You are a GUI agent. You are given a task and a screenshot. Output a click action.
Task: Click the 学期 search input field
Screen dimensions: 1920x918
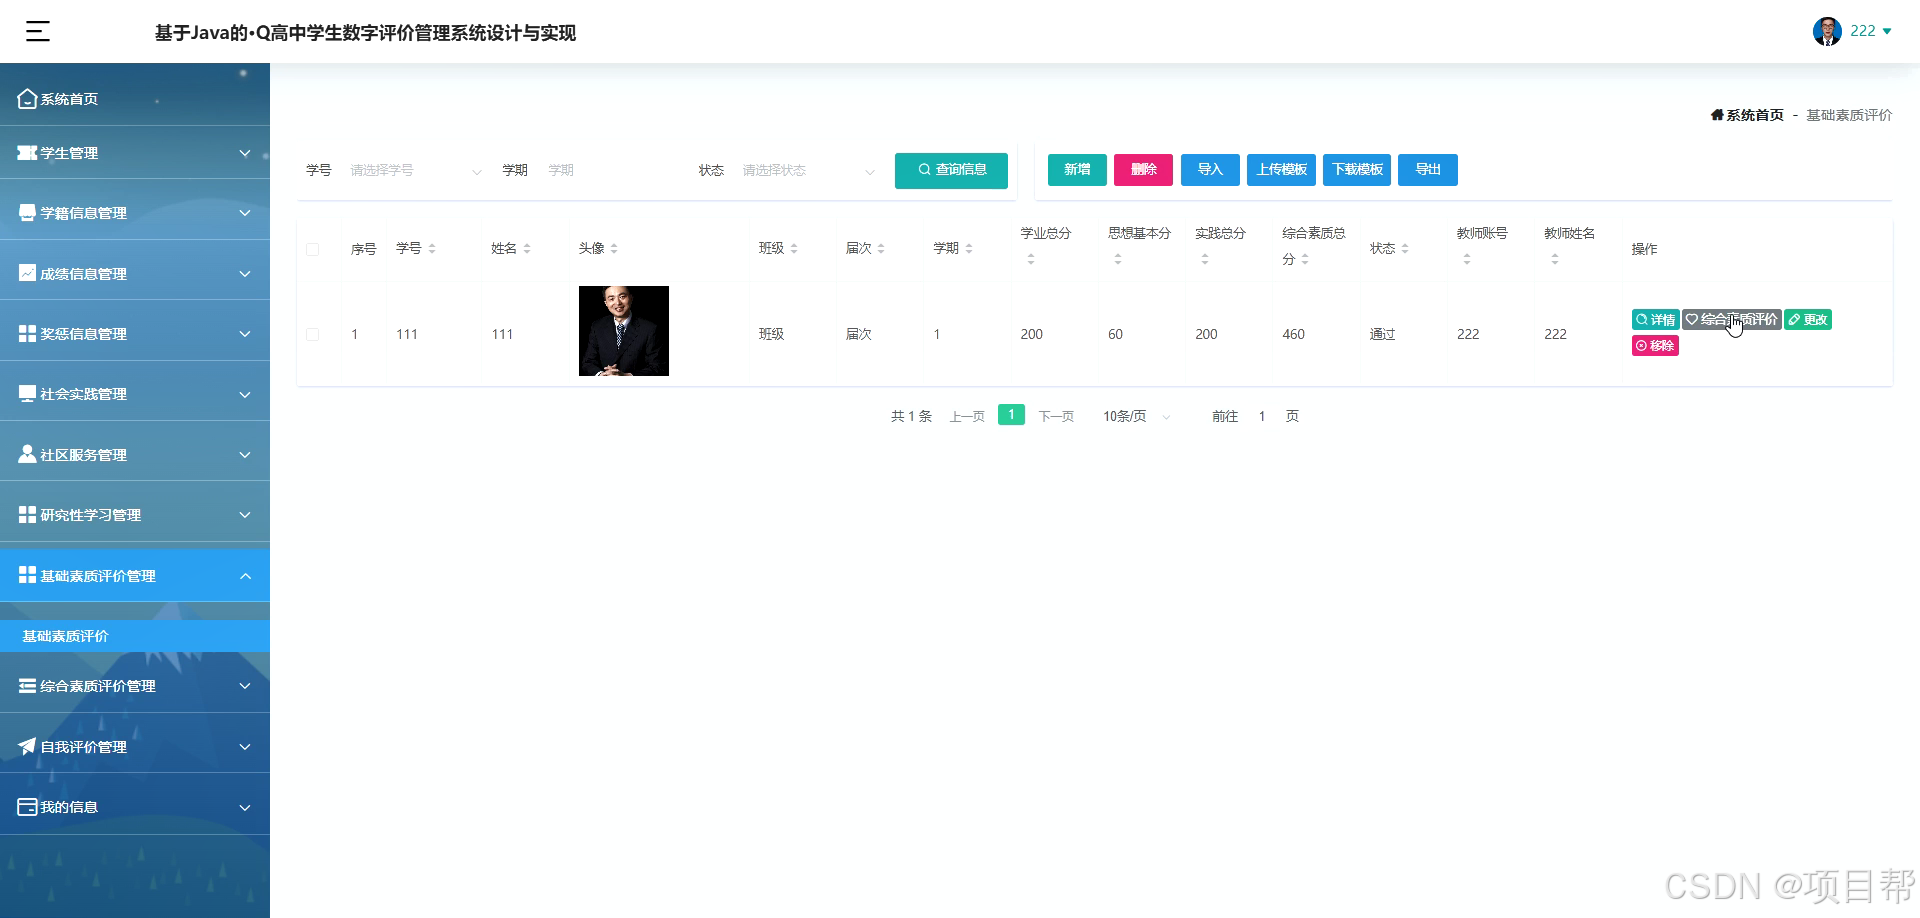pos(613,171)
